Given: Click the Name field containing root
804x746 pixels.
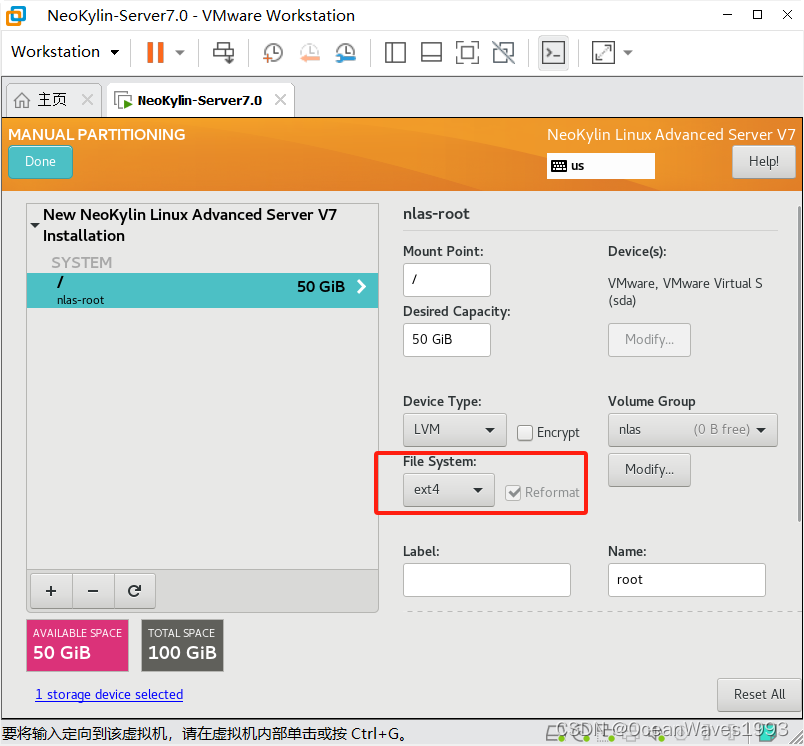Looking at the screenshot, I should (x=687, y=580).
